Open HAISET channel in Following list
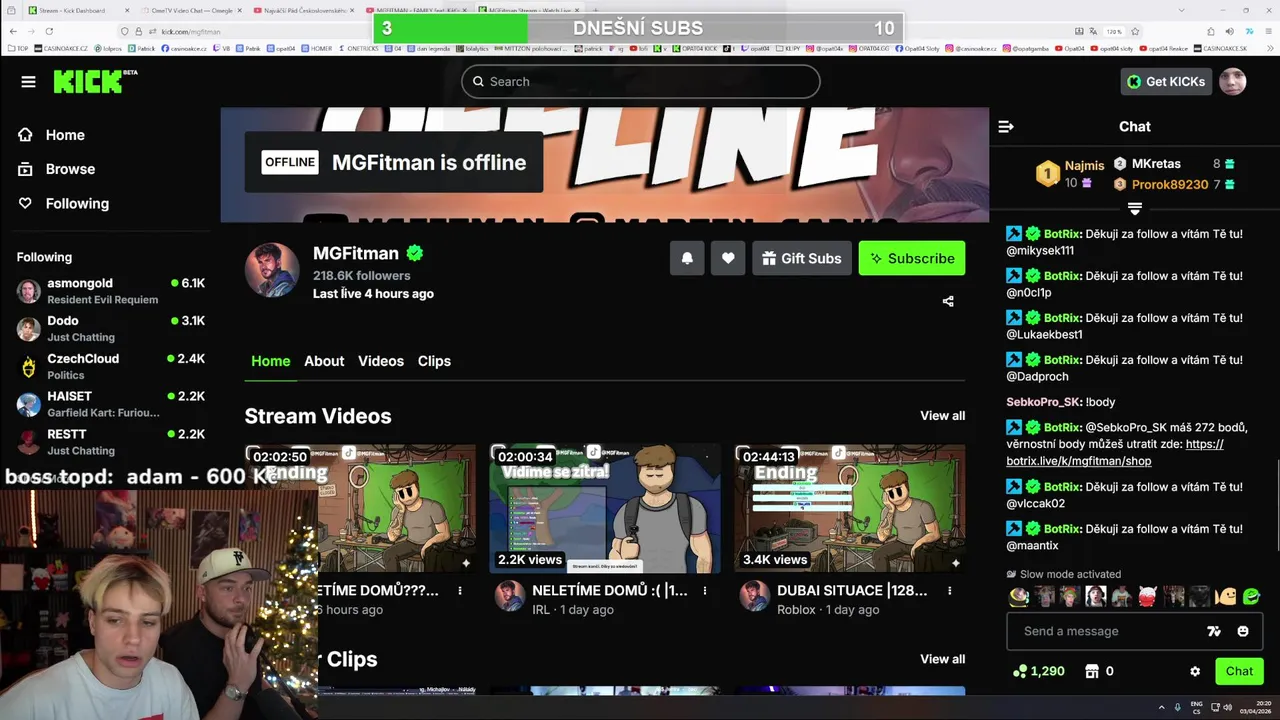This screenshot has width=1280, height=720. tap(110, 404)
